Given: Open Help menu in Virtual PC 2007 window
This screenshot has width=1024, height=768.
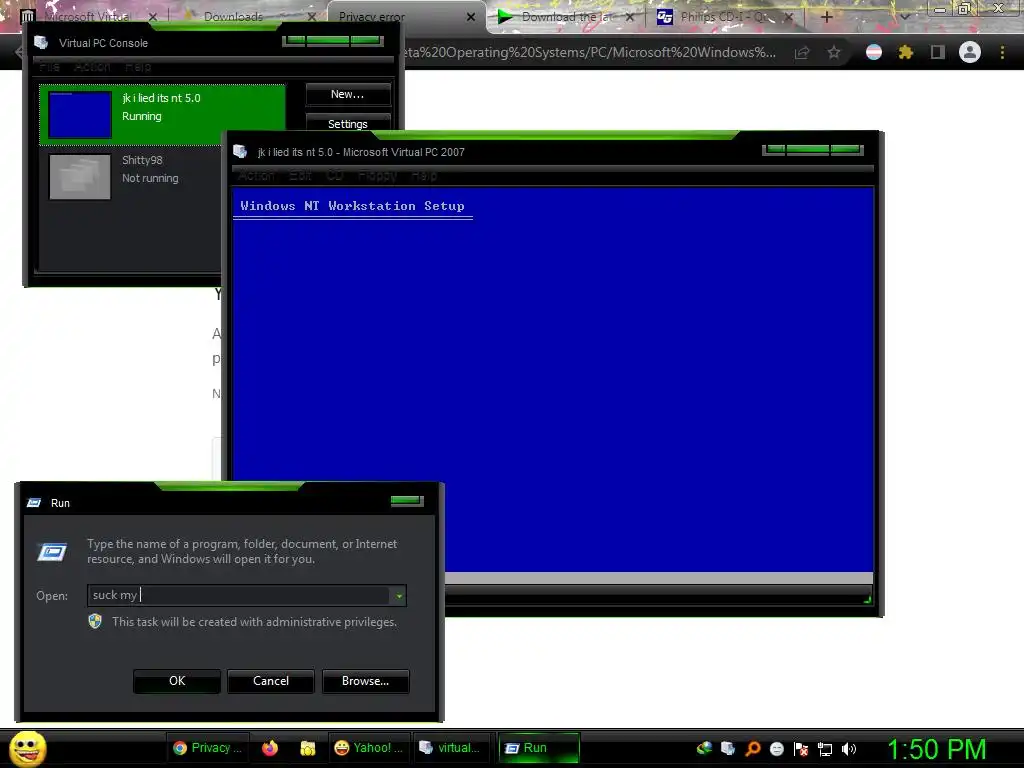Looking at the screenshot, I should pyautogui.click(x=424, y=176).
